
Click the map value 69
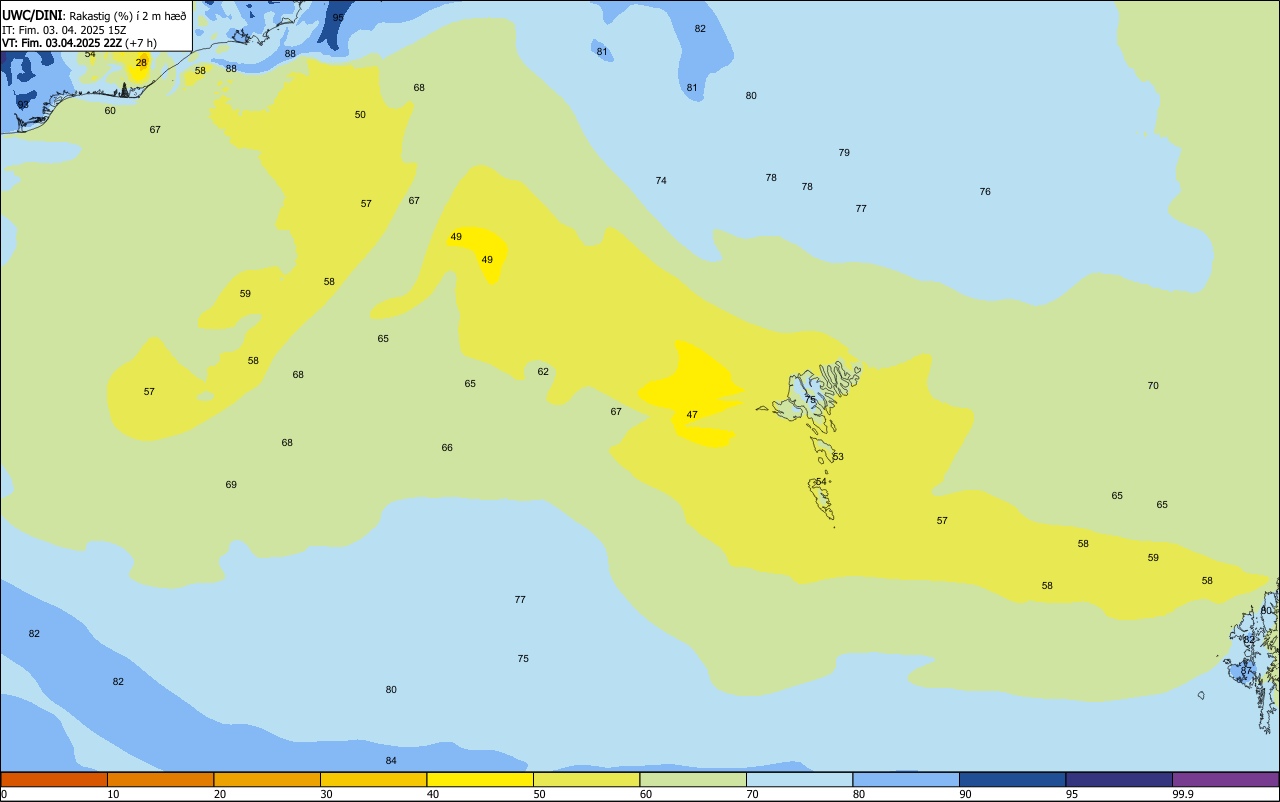point(231,485)
